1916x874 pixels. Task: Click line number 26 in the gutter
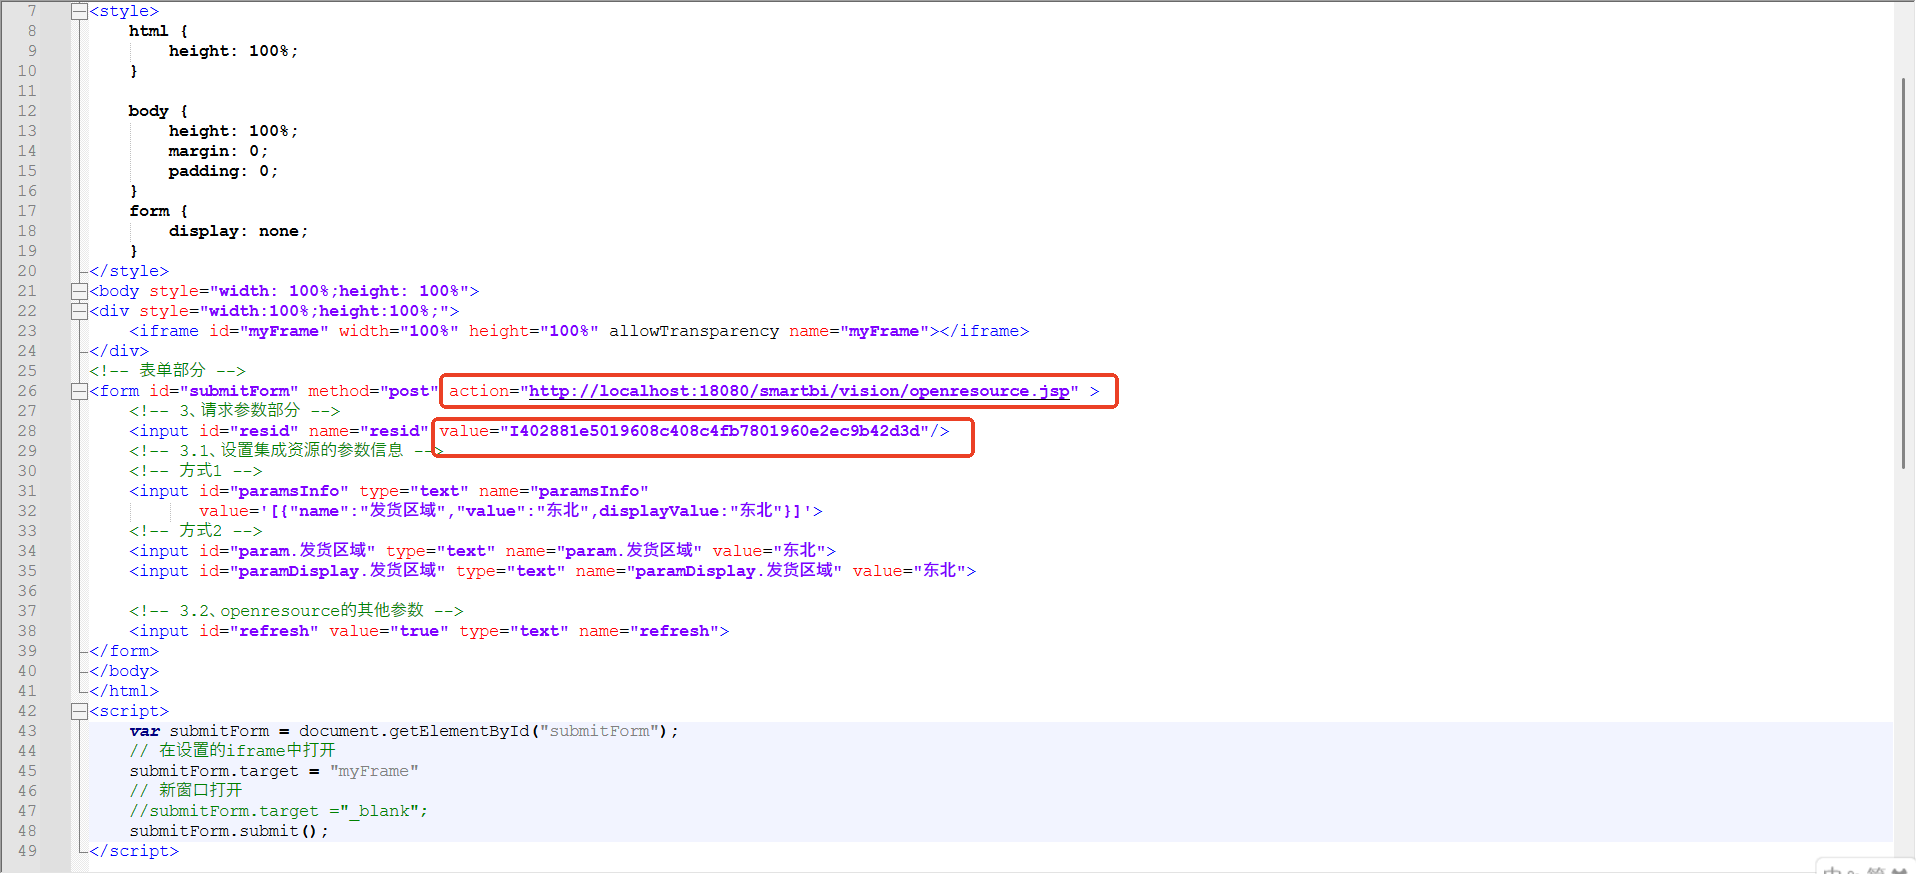(x=27, y=391)
